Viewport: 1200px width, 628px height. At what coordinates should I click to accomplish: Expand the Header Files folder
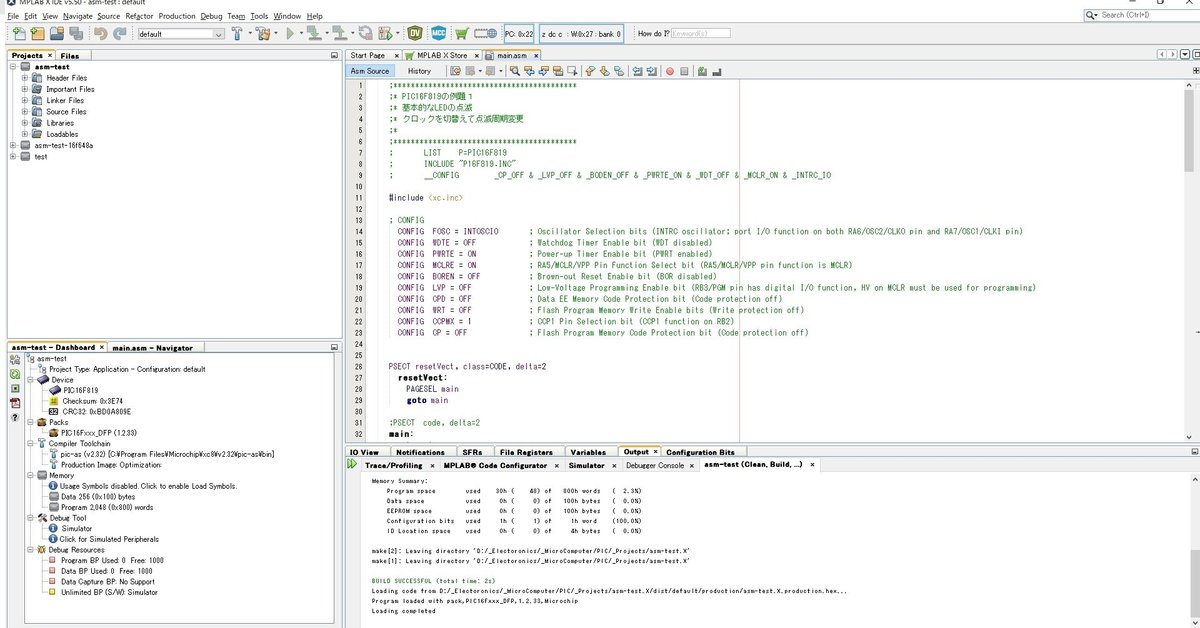tap(25, 78)
